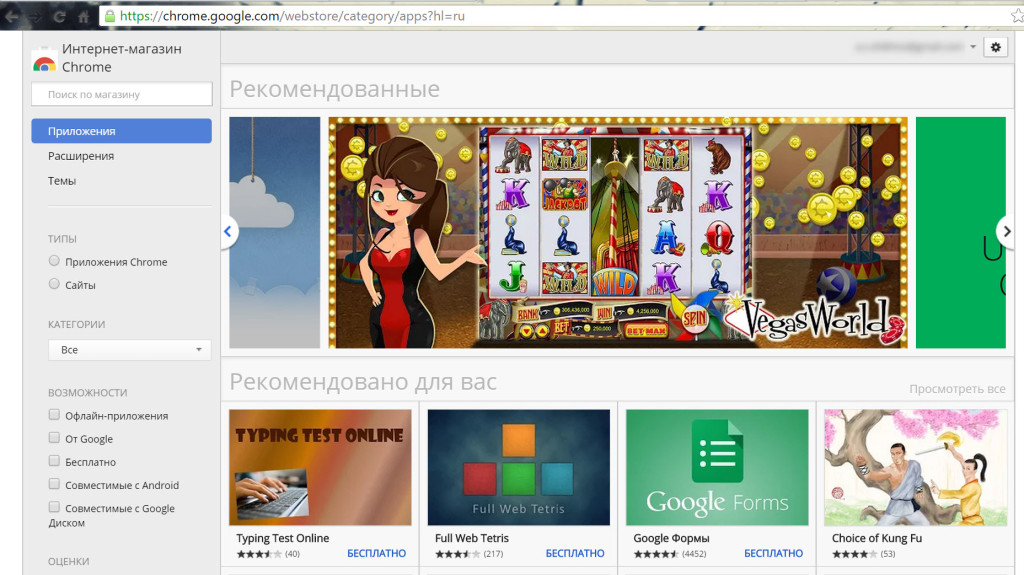This screenshot has height=575, width=1024.
Task: Click БЕСПЛАТНО for Typing Test Online
Action: click(376, 553)
